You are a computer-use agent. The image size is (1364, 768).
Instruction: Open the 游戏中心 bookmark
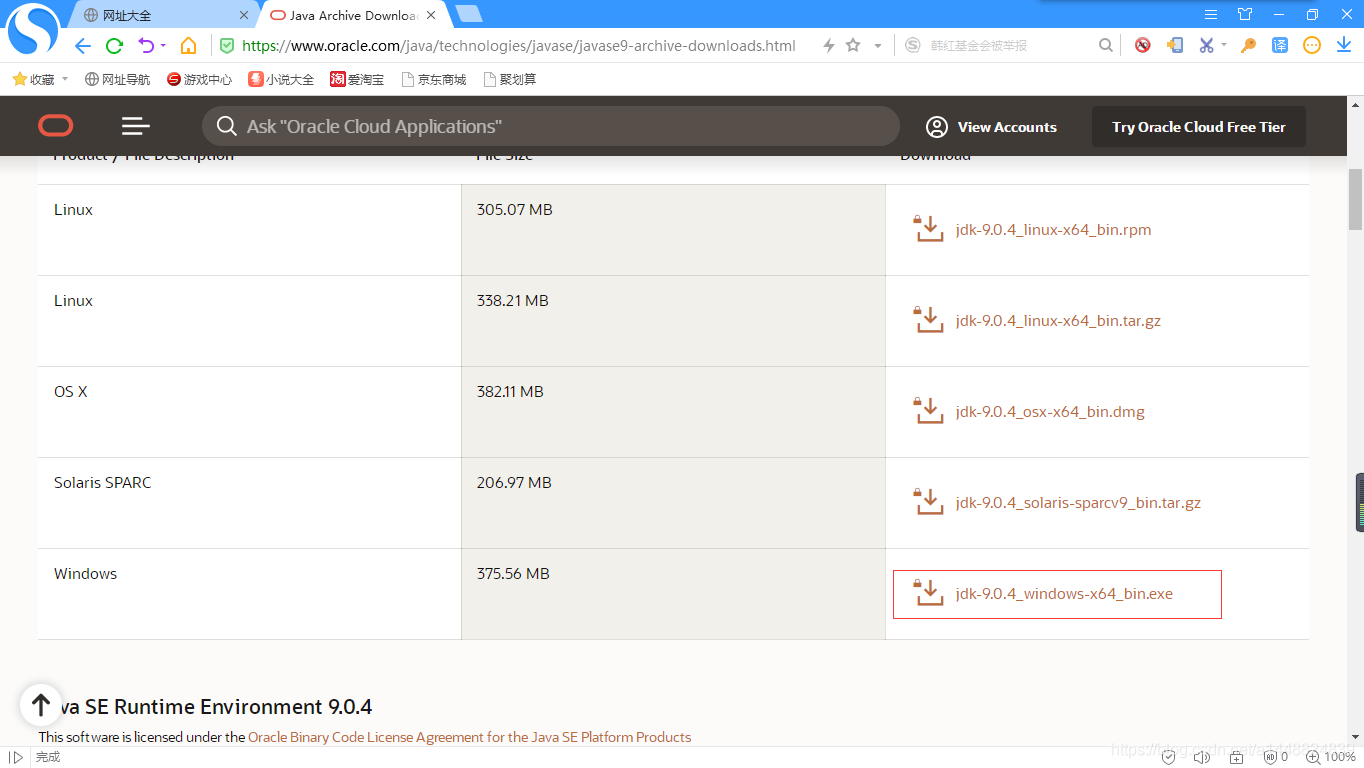click(199, 79)
